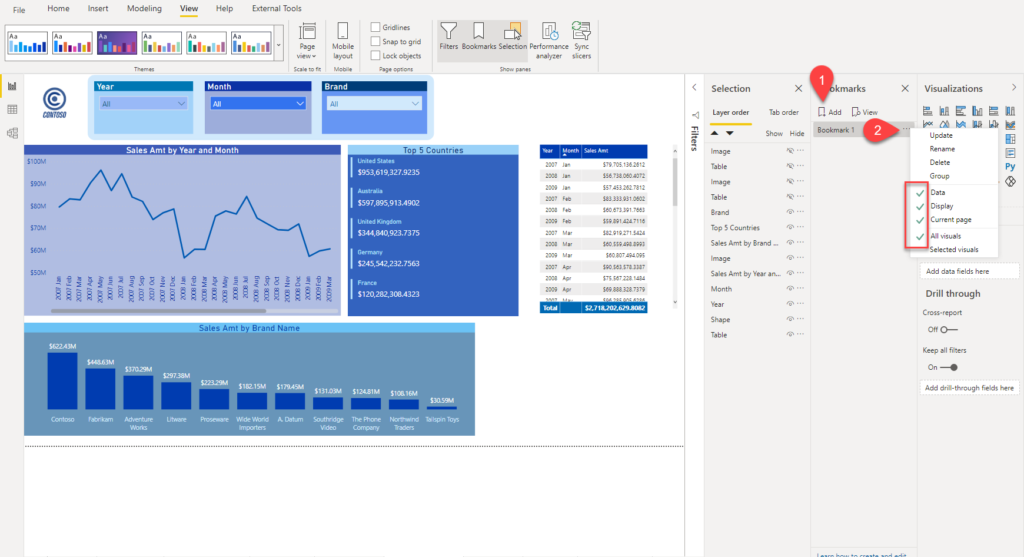Switch to the Home ribbon tab

(58, 8)
